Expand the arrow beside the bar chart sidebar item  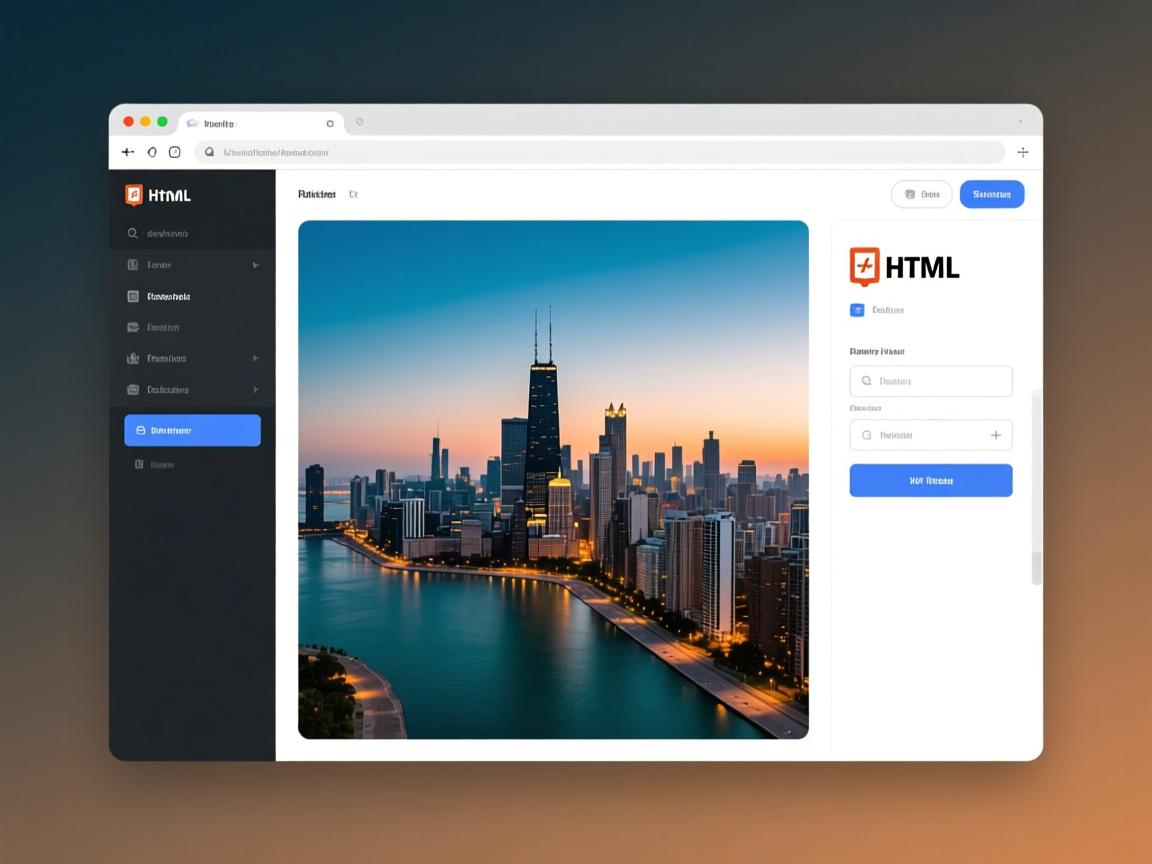[255, 358]
